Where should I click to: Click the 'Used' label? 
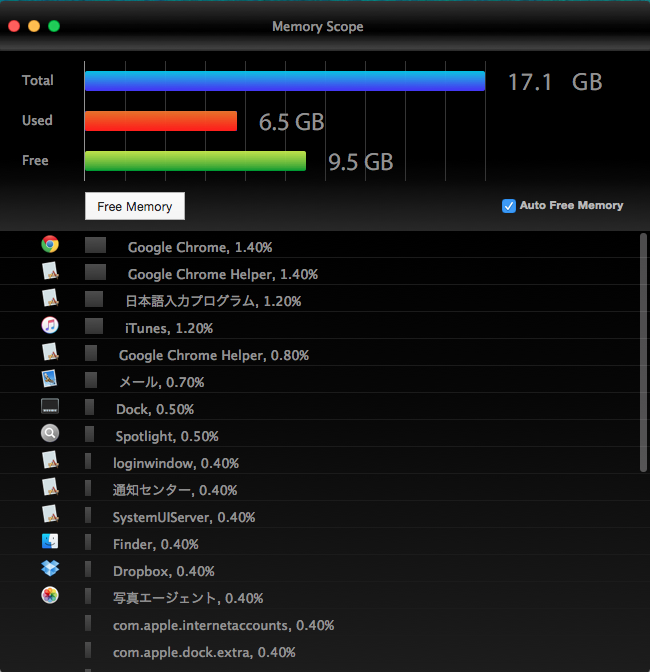pos(37,120)
